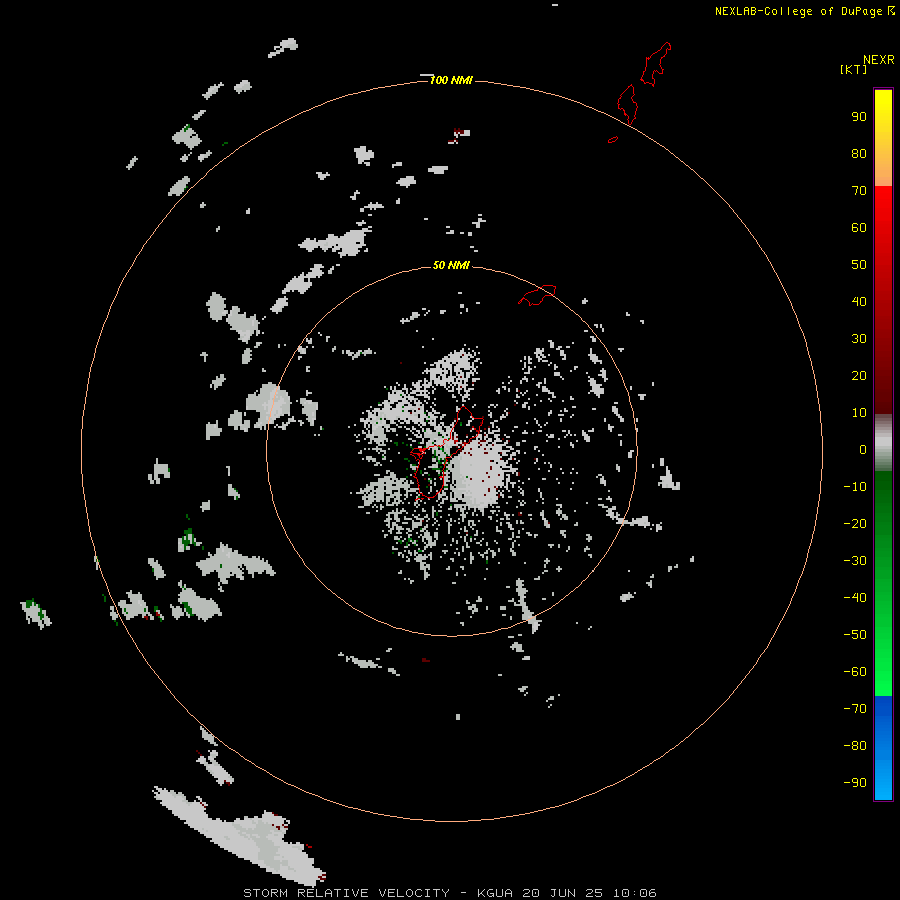Click the blue bottom segment of the color bar
This screenshot has height=900, width=900.
pyautogui.click(x=883, y=748)
